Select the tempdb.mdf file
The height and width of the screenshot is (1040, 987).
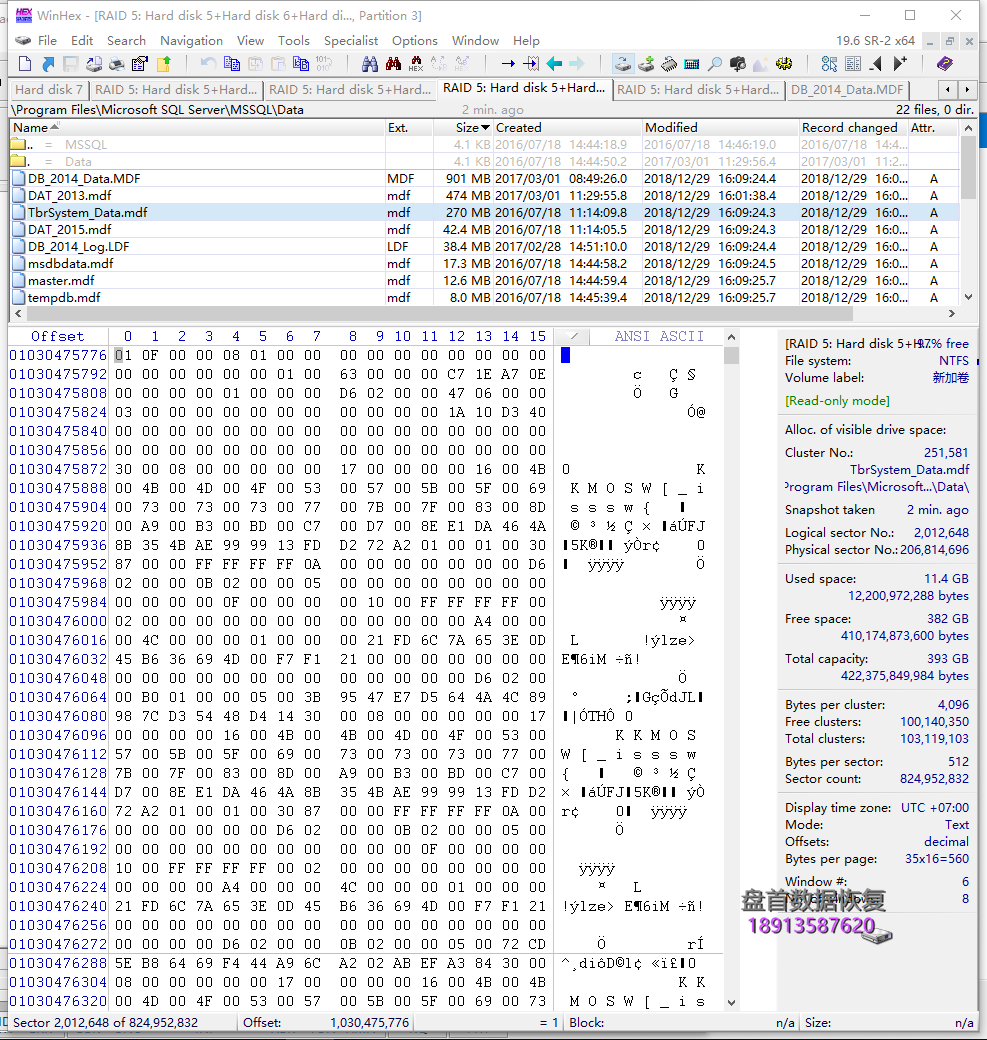click(485, 298)
